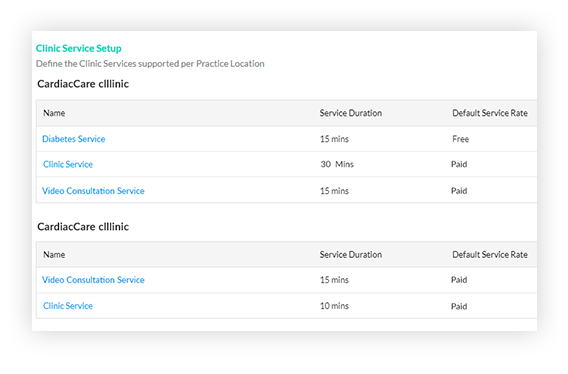Click the Clinic Service Setup heading

(x=79, y=48)
